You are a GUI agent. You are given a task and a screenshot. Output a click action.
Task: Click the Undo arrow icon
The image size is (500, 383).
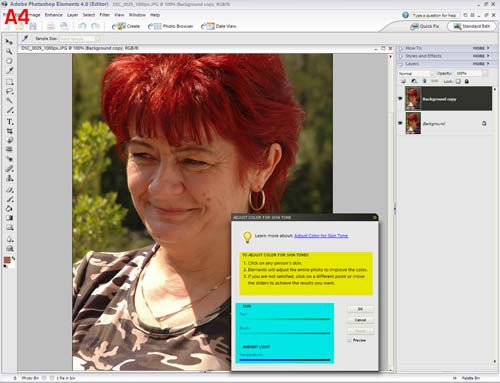click(x=82, y=26)
